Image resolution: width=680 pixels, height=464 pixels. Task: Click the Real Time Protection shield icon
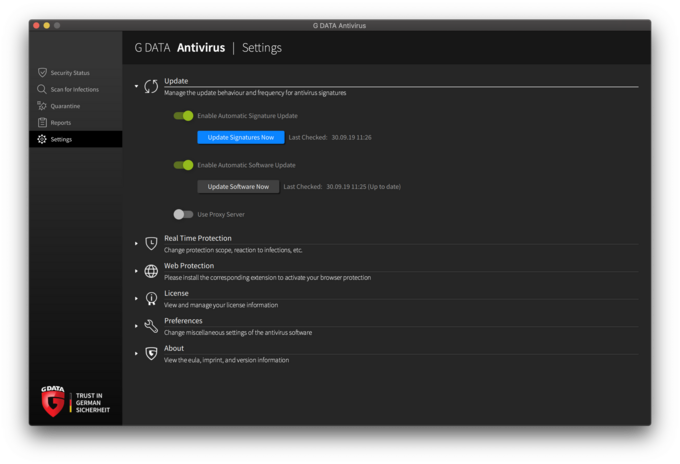(151, 244)
